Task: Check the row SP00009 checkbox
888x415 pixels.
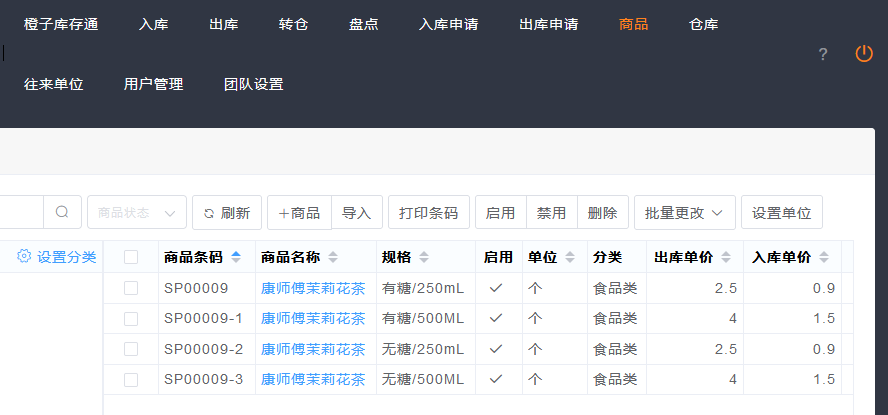Action: 131,288
